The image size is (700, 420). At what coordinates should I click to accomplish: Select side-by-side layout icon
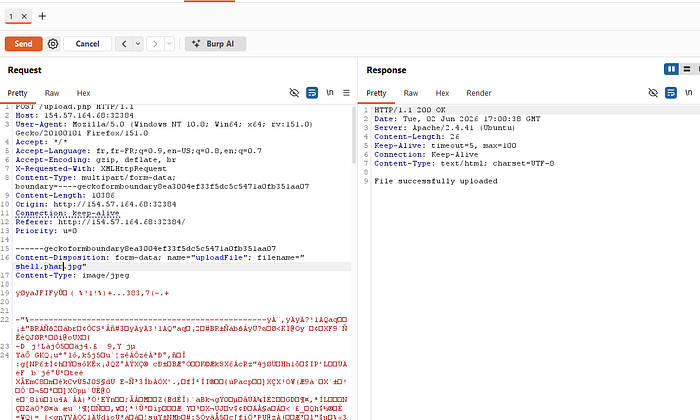[671, 69]
